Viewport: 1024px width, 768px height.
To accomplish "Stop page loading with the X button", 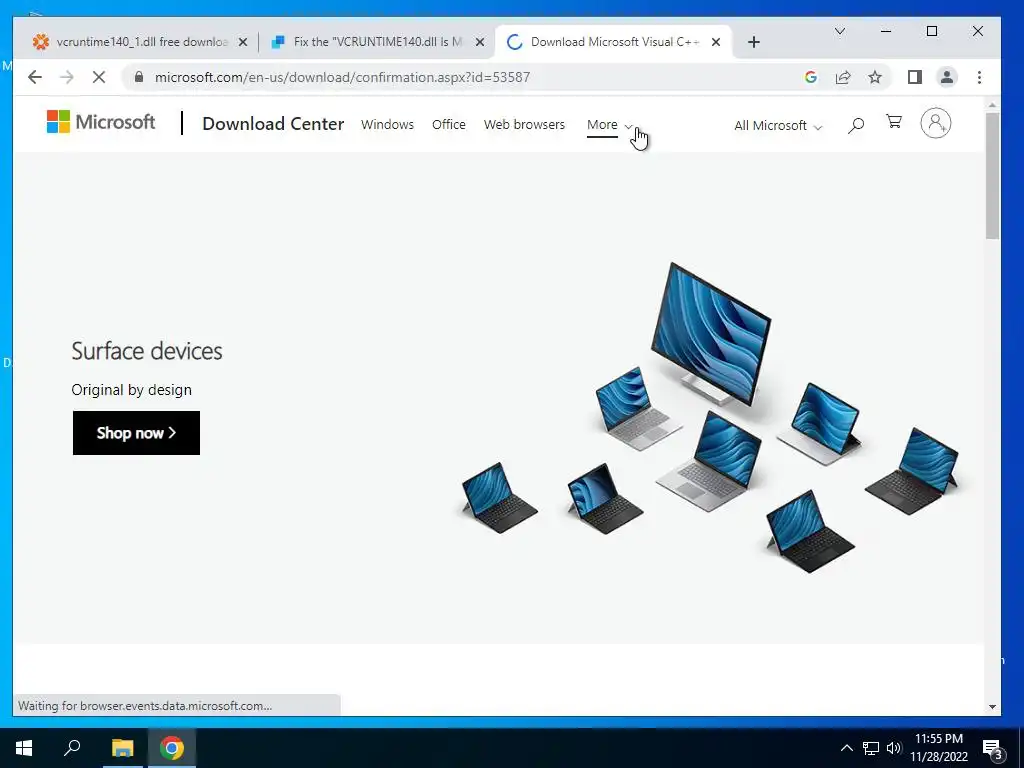I will (99, 77).
